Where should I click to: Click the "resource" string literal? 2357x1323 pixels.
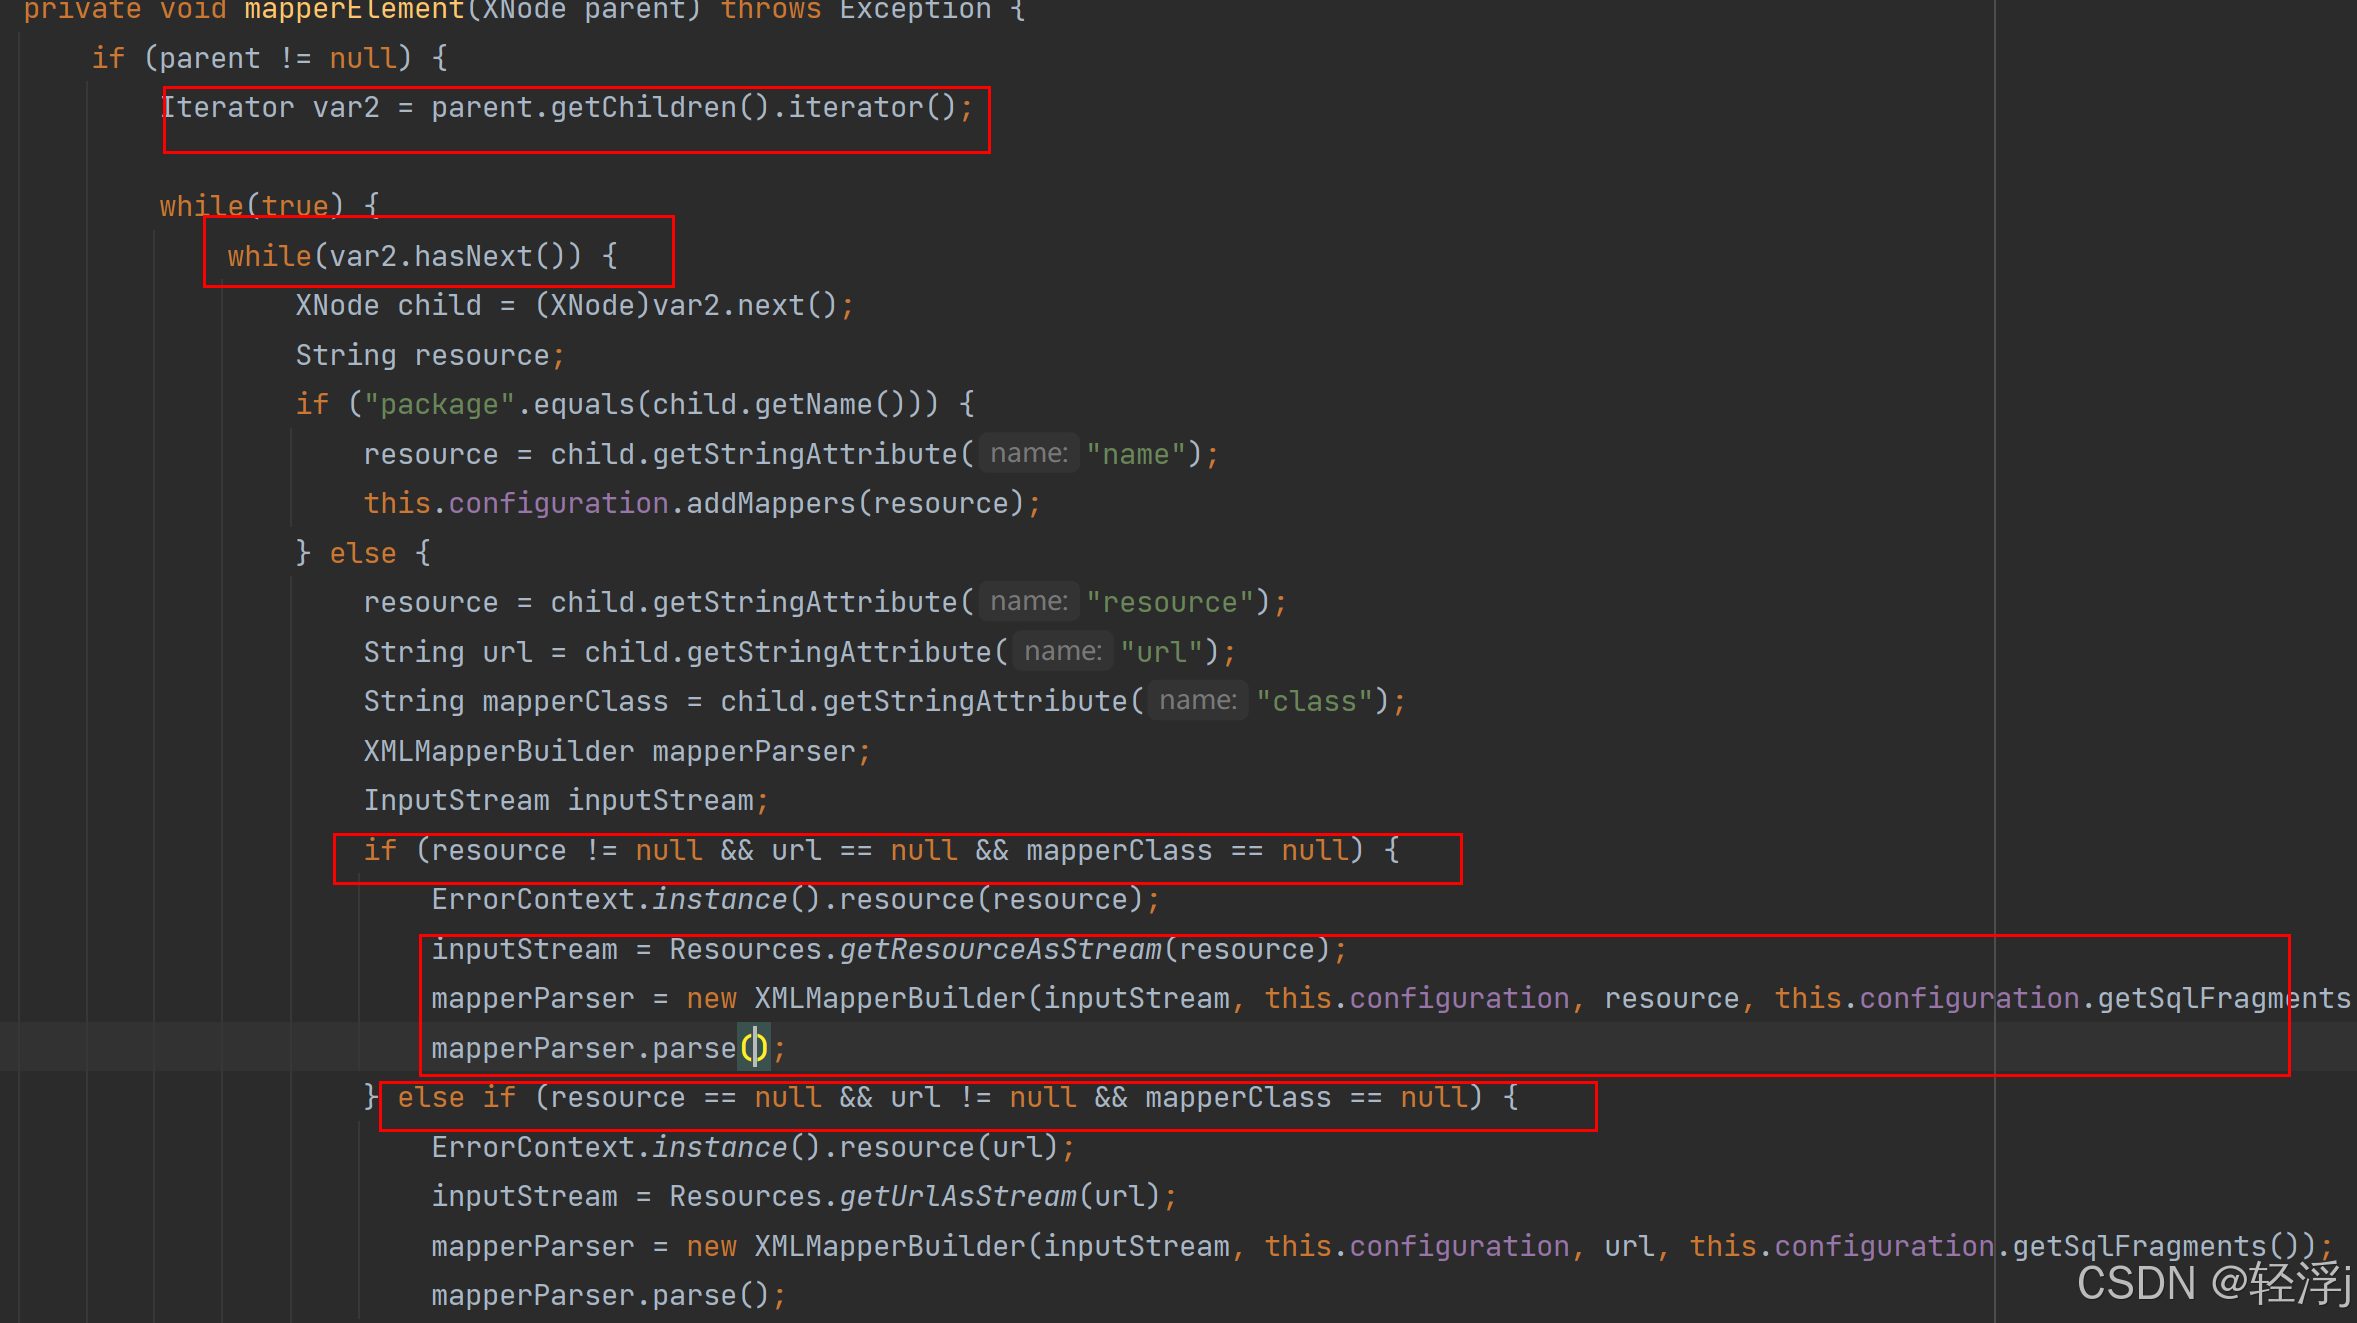pyautogui.click(x=1170, y=602)
